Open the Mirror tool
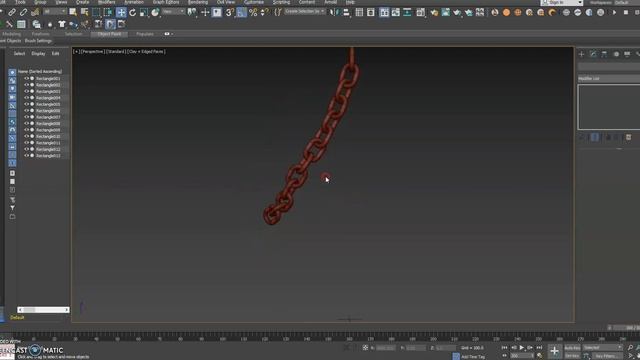Viewport: 640px width, 360px height. [x=334, y=13]
